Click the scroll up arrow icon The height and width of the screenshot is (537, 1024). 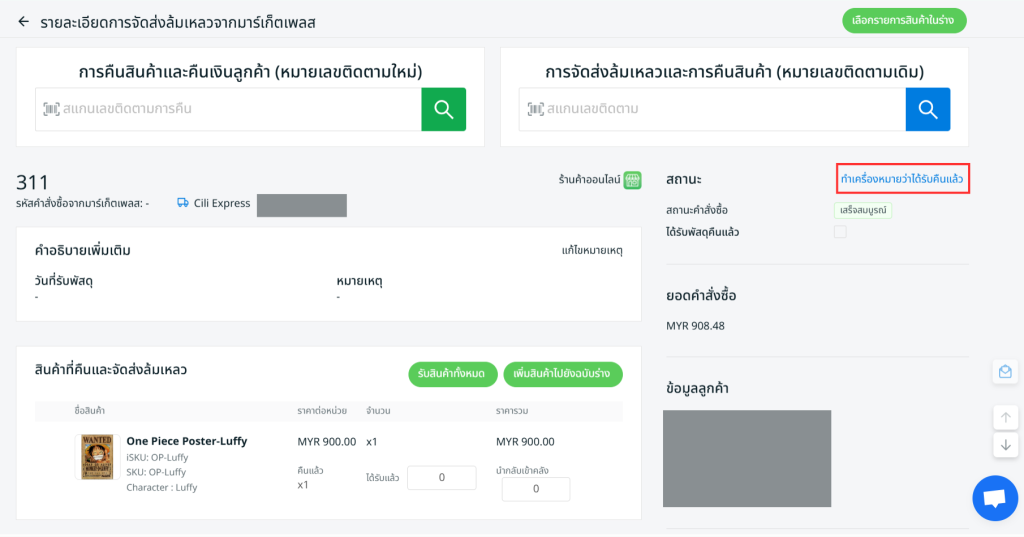click(x=1005, y=417)
